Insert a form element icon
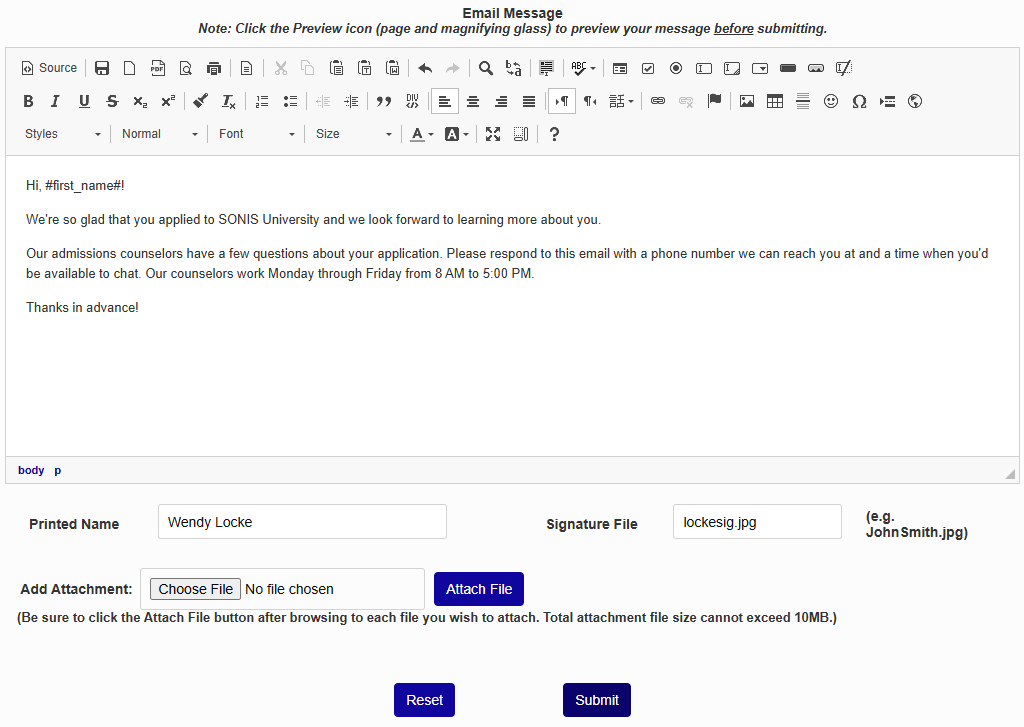 tap(620, 68)
